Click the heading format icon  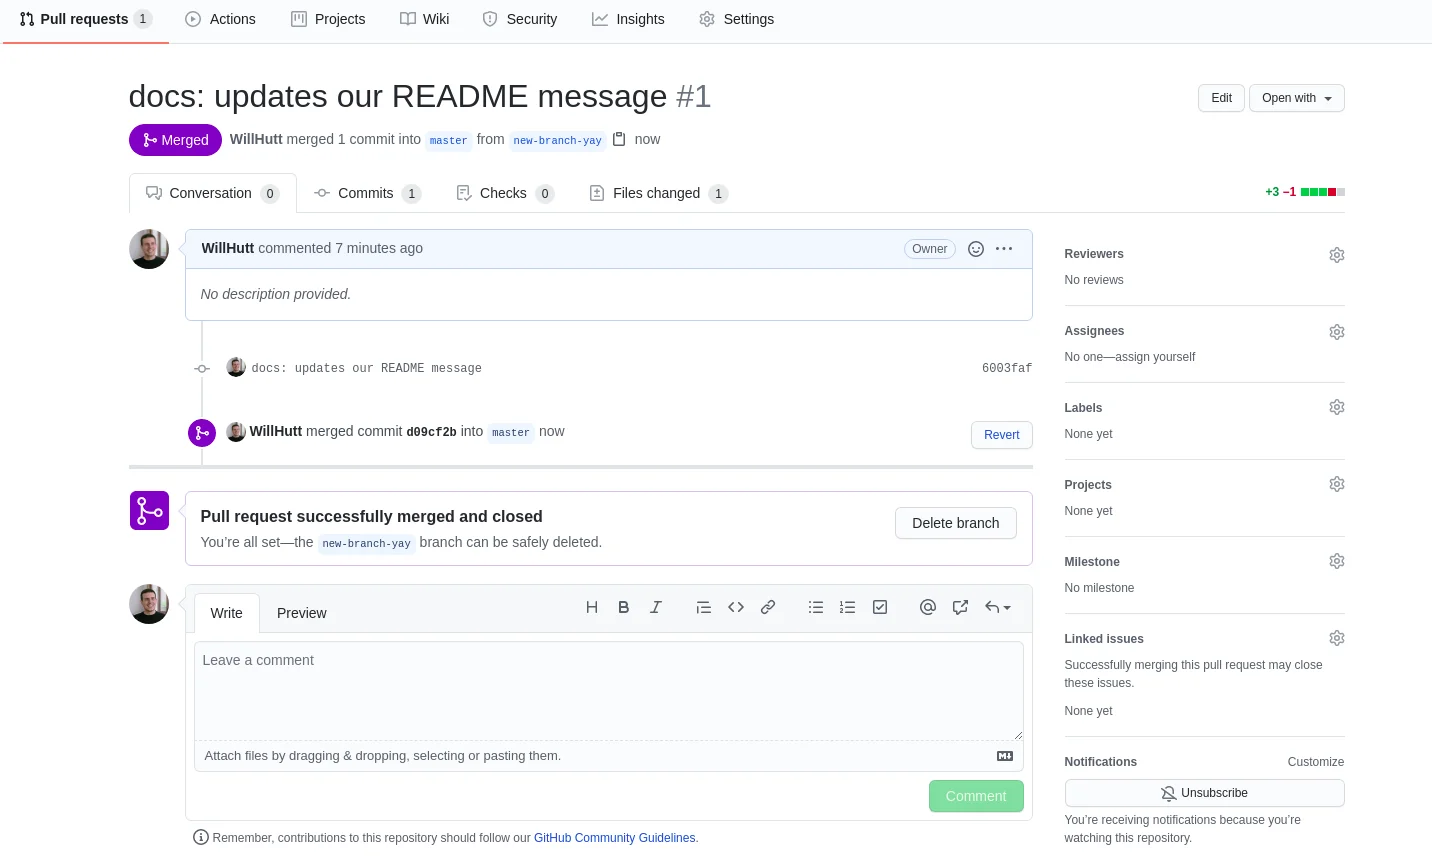tap(592, 607)
